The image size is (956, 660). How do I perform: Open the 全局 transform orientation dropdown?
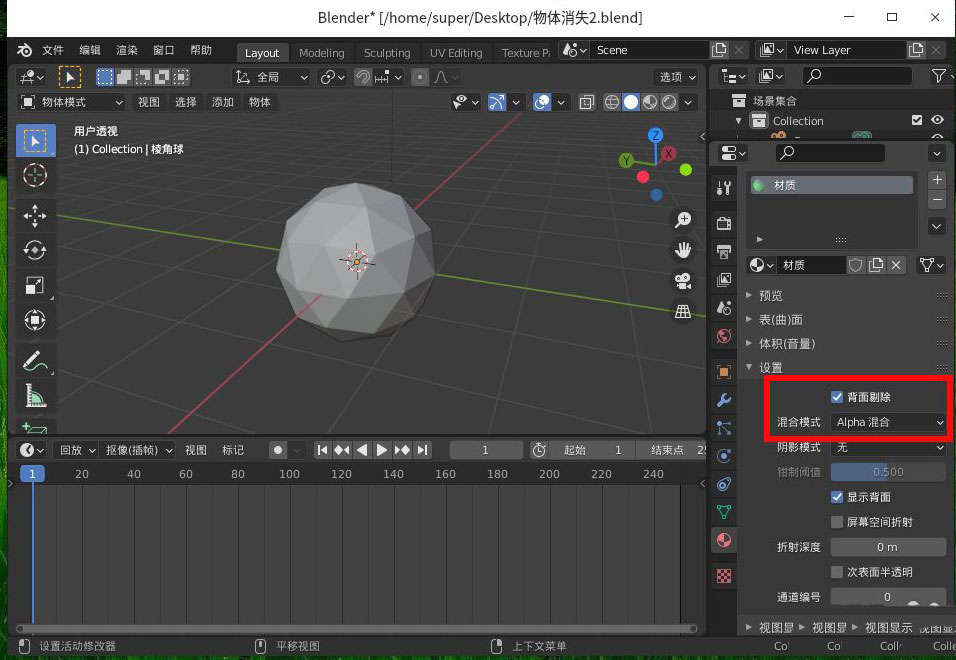pos(272,77)
